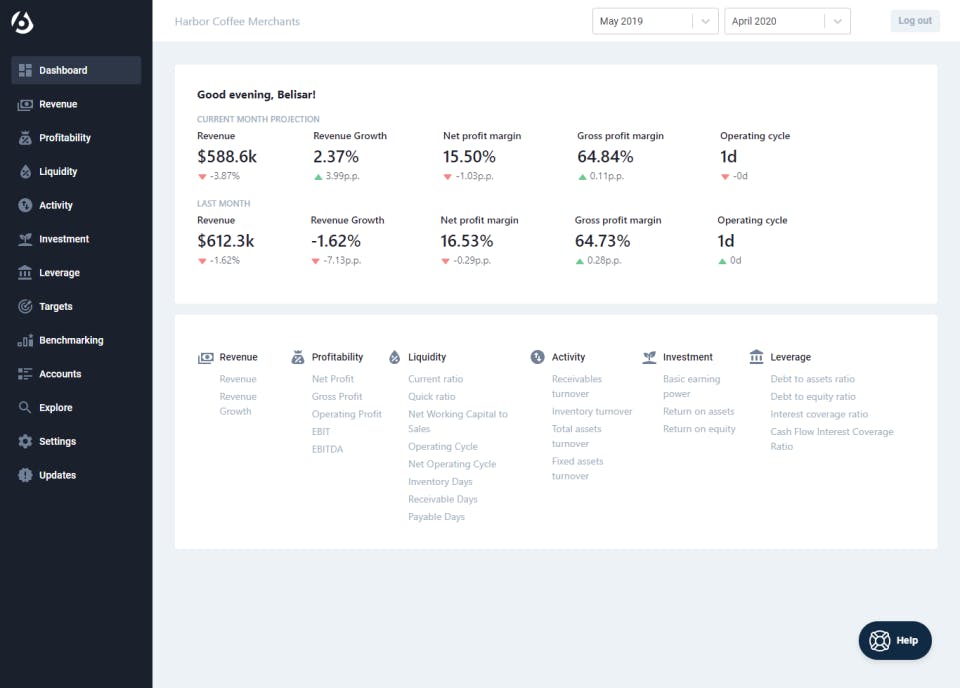Click the Activity icon in metrics panel

coord(538,357)
